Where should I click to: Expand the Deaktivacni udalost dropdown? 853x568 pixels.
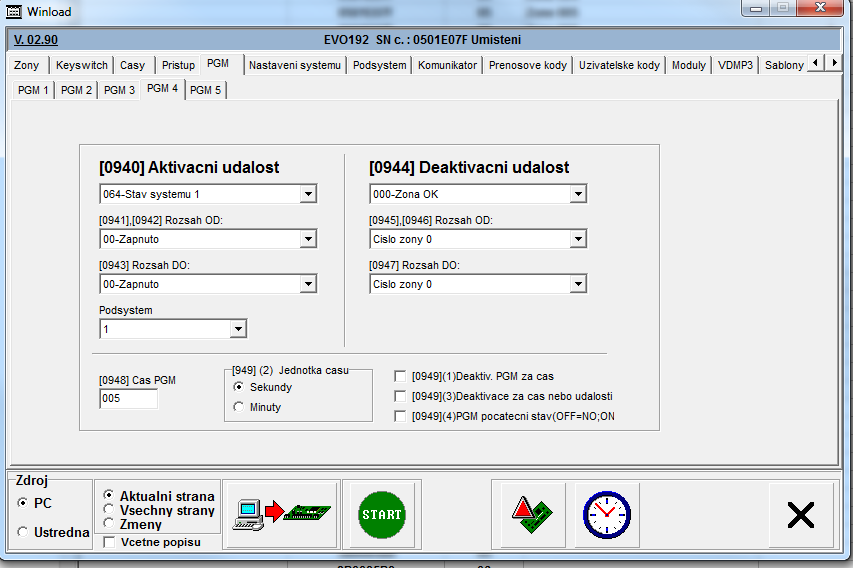(x=577, y=194)
